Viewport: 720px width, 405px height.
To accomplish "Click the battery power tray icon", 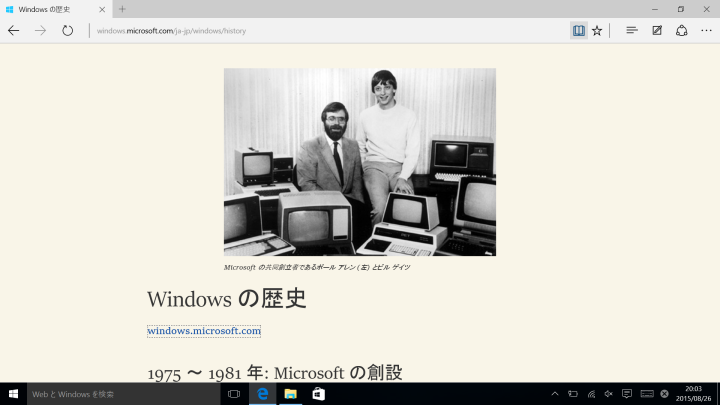I will [x=573, y=394].
